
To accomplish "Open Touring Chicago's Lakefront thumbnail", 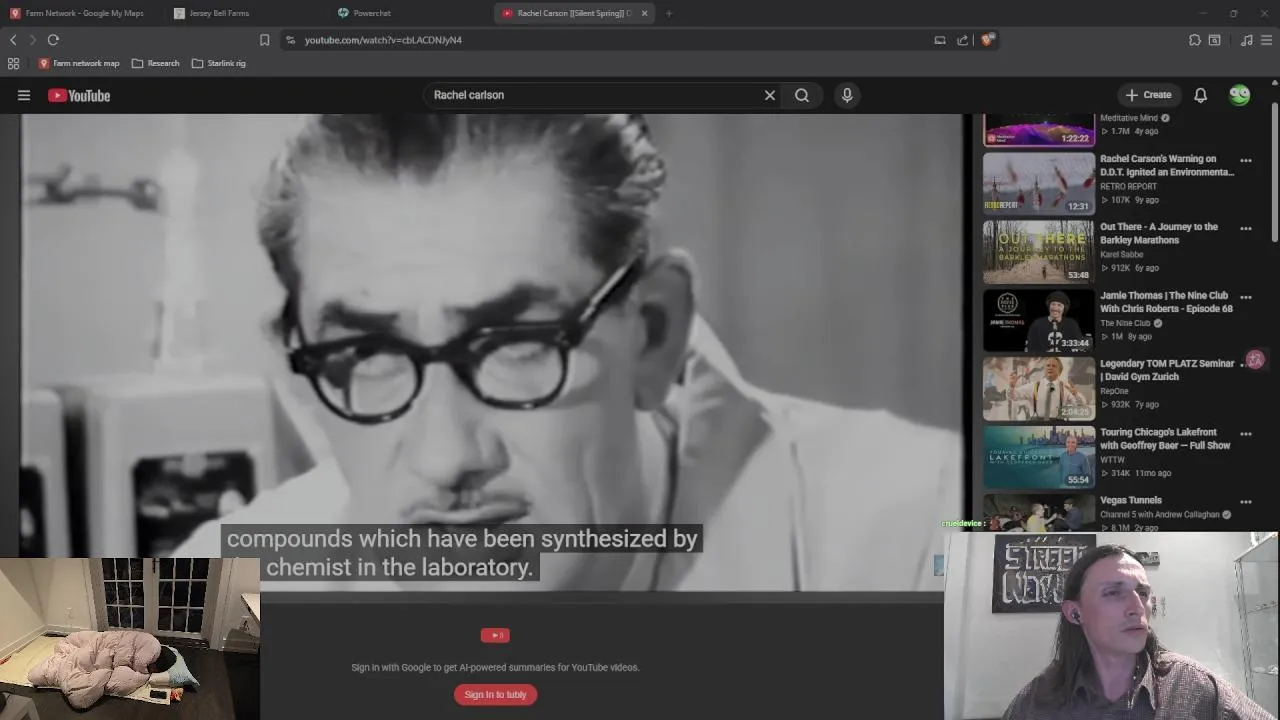I will (x=1039, y=457).
